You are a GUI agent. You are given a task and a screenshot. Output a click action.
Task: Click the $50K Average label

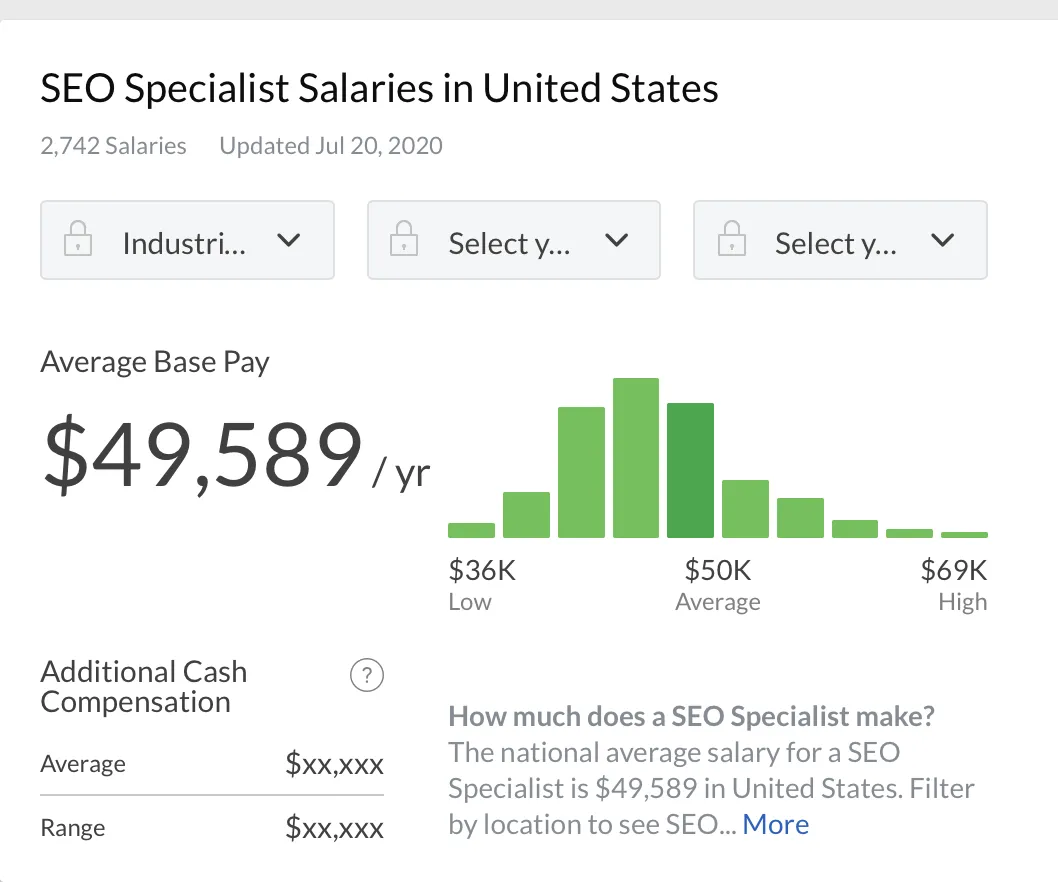[x=717, y=584]
